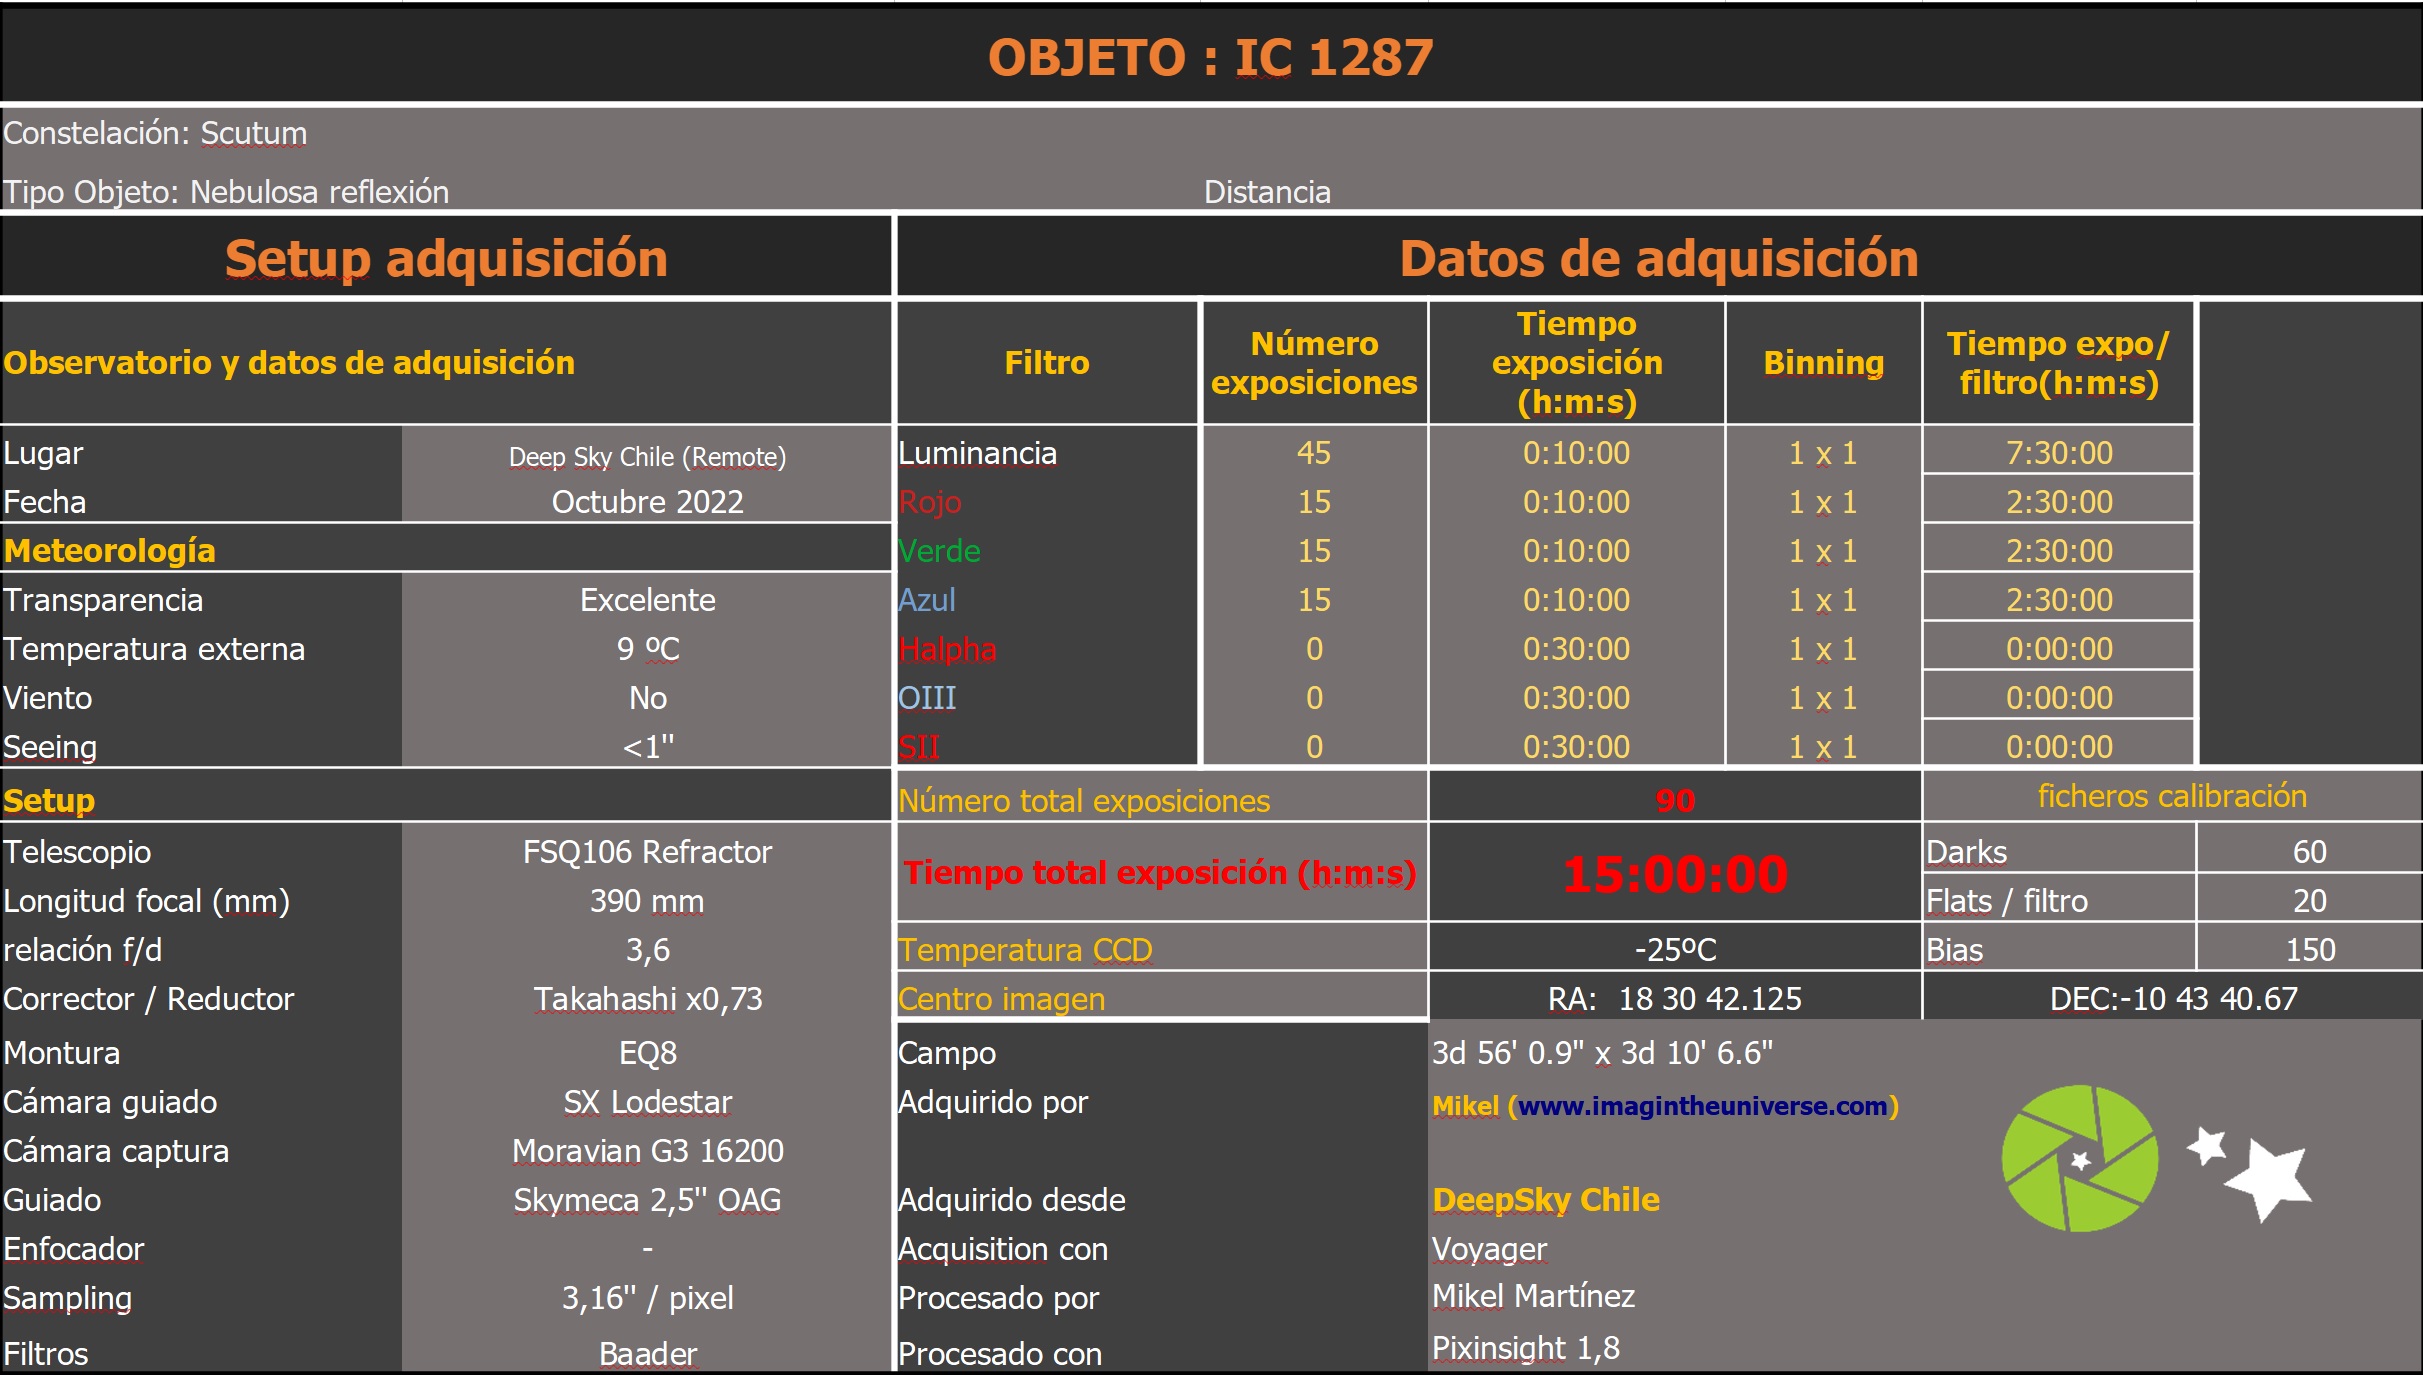Click the small white star icon
2423x1375 pixels.
click(x=2207, y=1146)
